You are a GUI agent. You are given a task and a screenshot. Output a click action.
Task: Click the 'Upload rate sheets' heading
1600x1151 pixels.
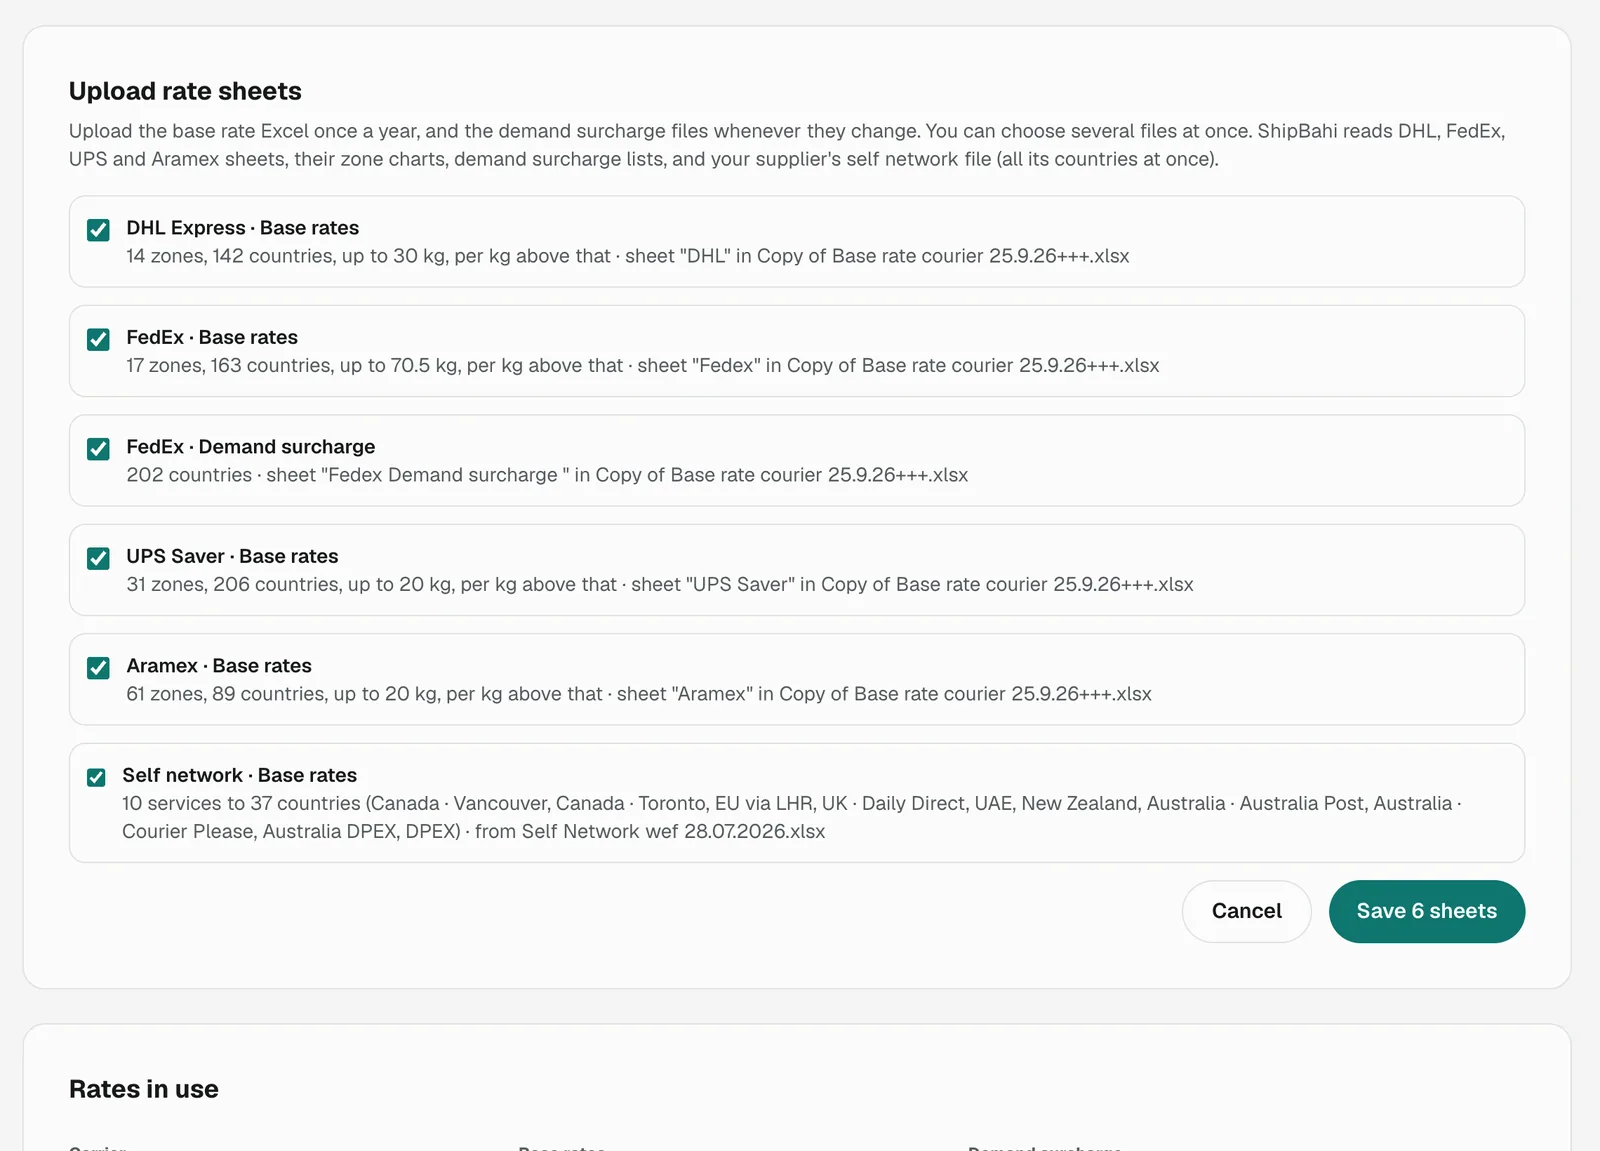pyautogui.click(x=185, y=91)
